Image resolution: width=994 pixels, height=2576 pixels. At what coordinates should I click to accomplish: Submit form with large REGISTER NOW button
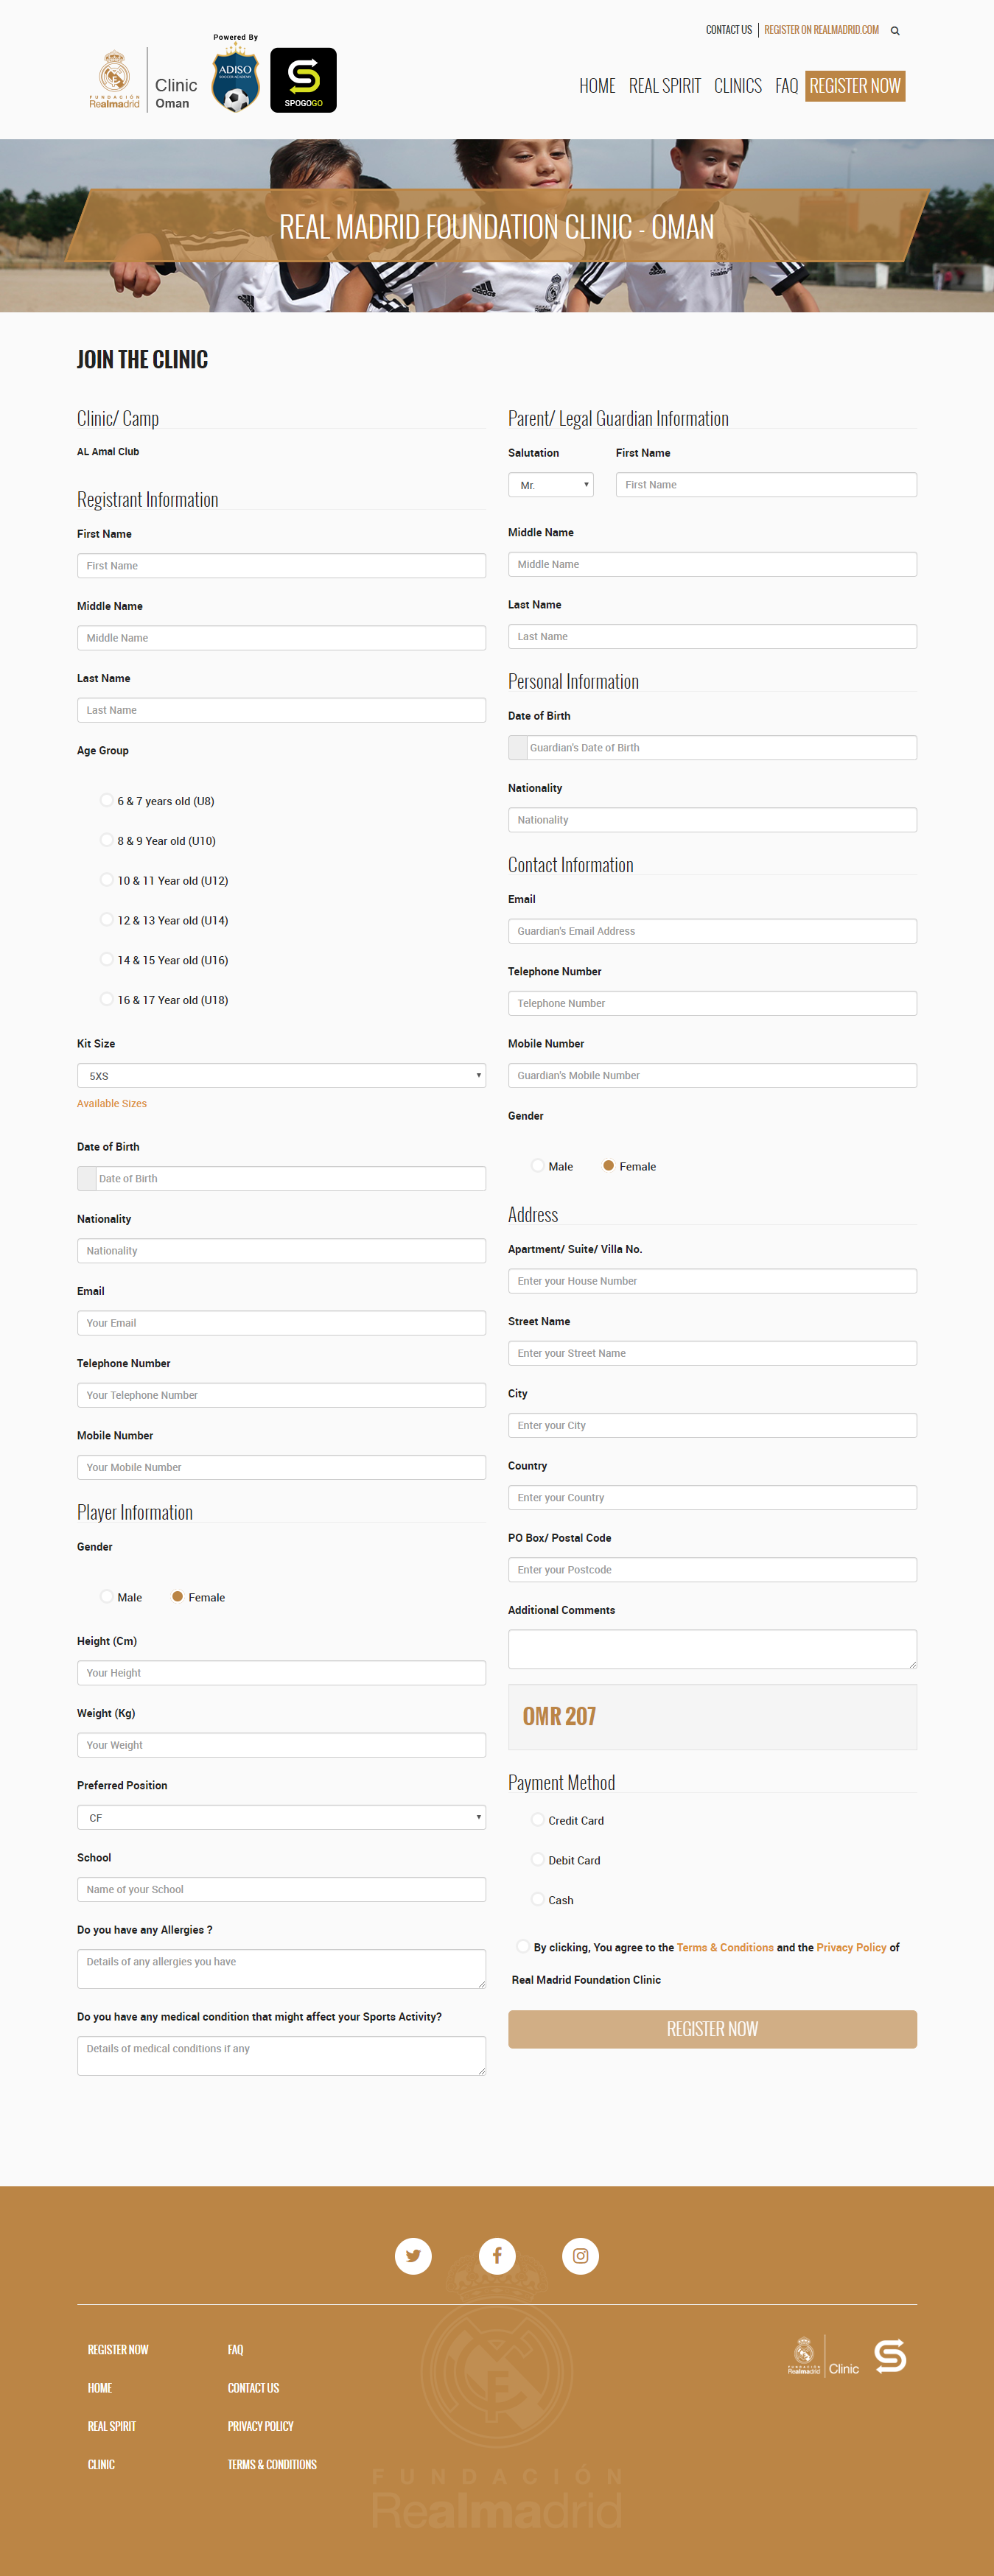pos(712,2029)
